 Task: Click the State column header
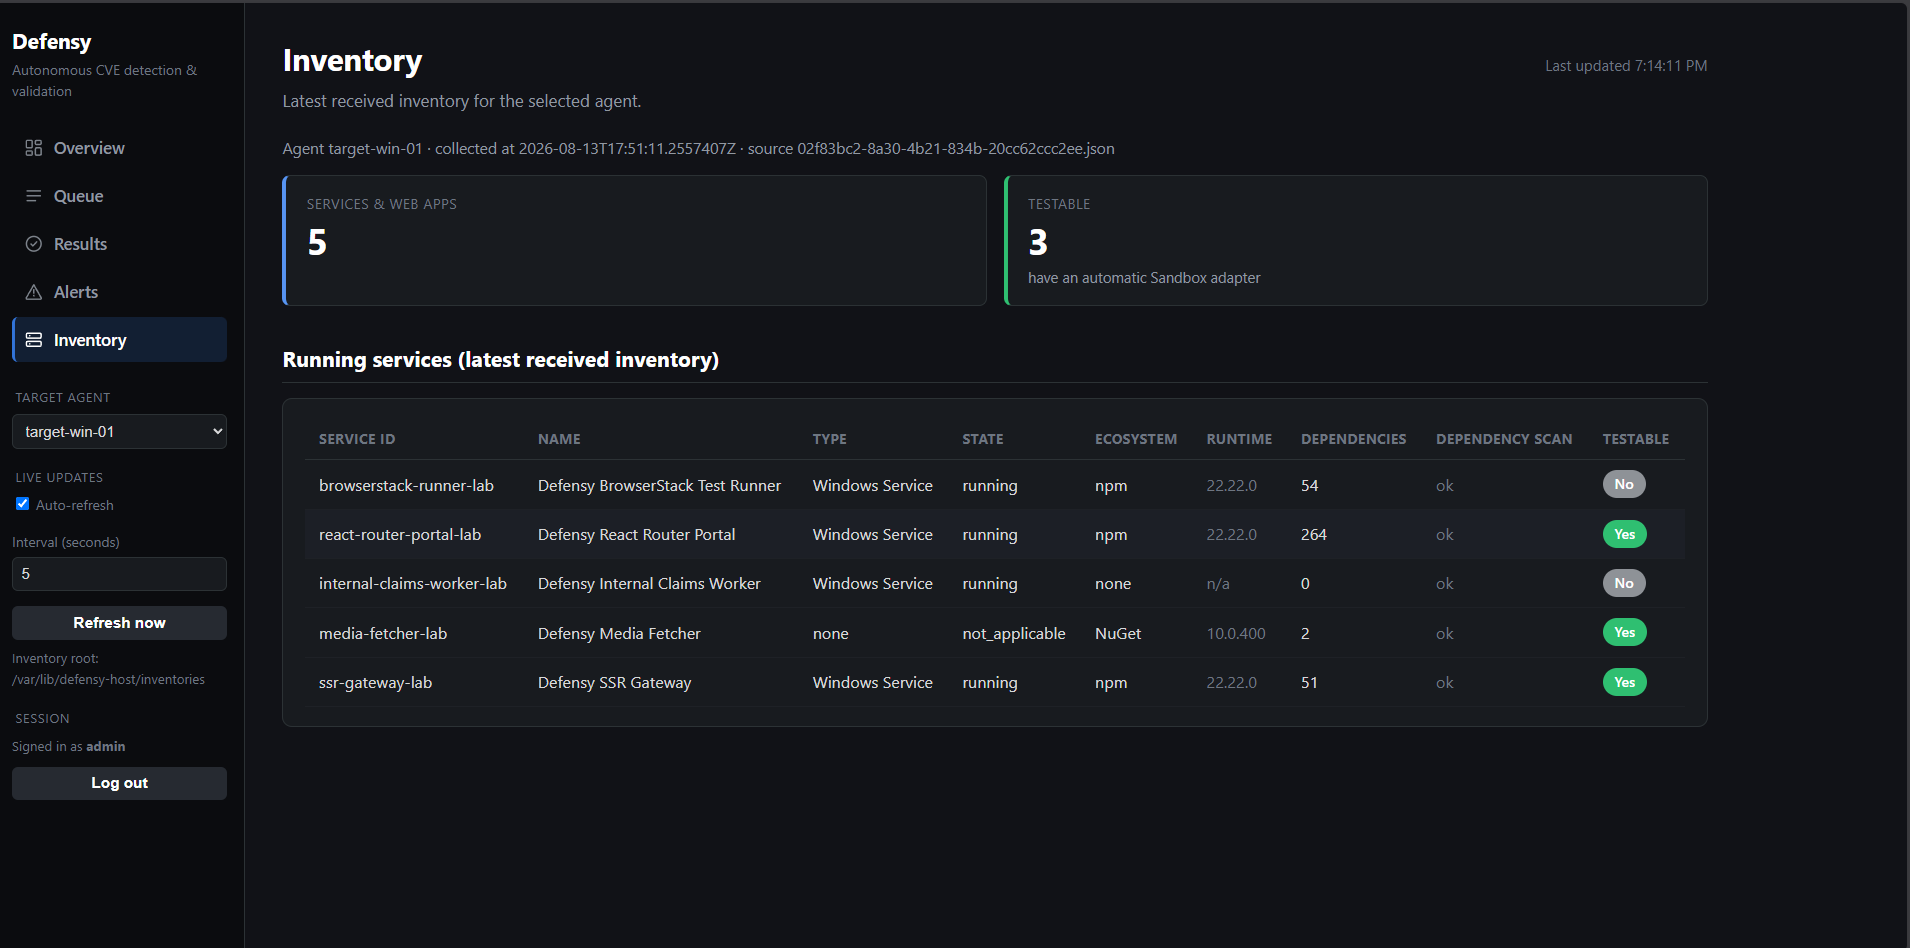click(x=983, y=439)
